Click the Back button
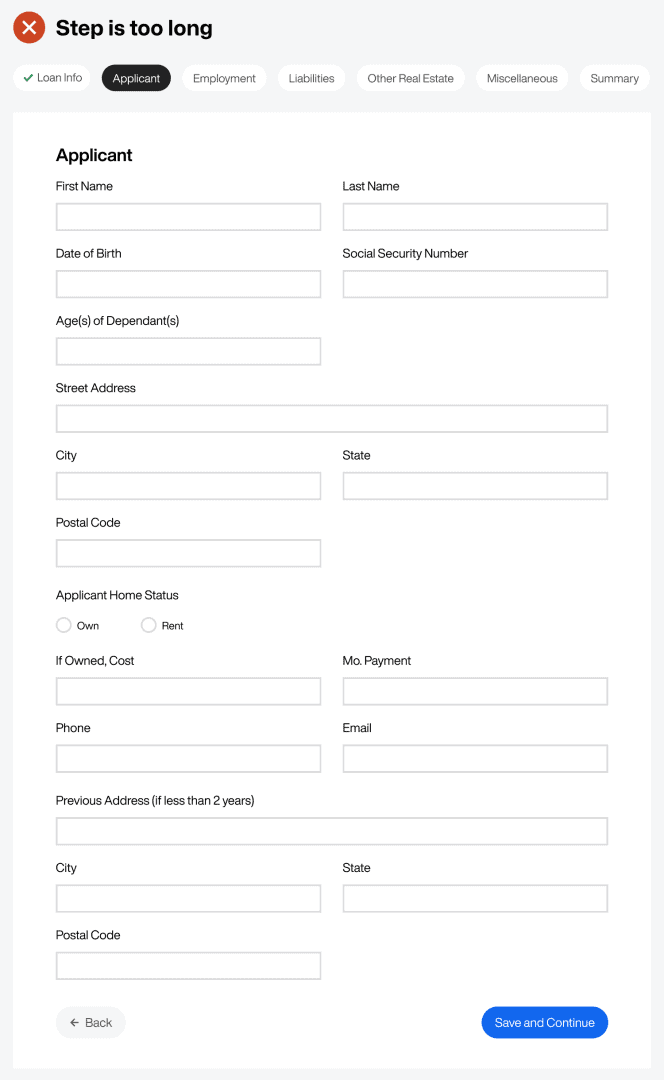This screenshot has width=664, height=1080. tap(91, 1023)
